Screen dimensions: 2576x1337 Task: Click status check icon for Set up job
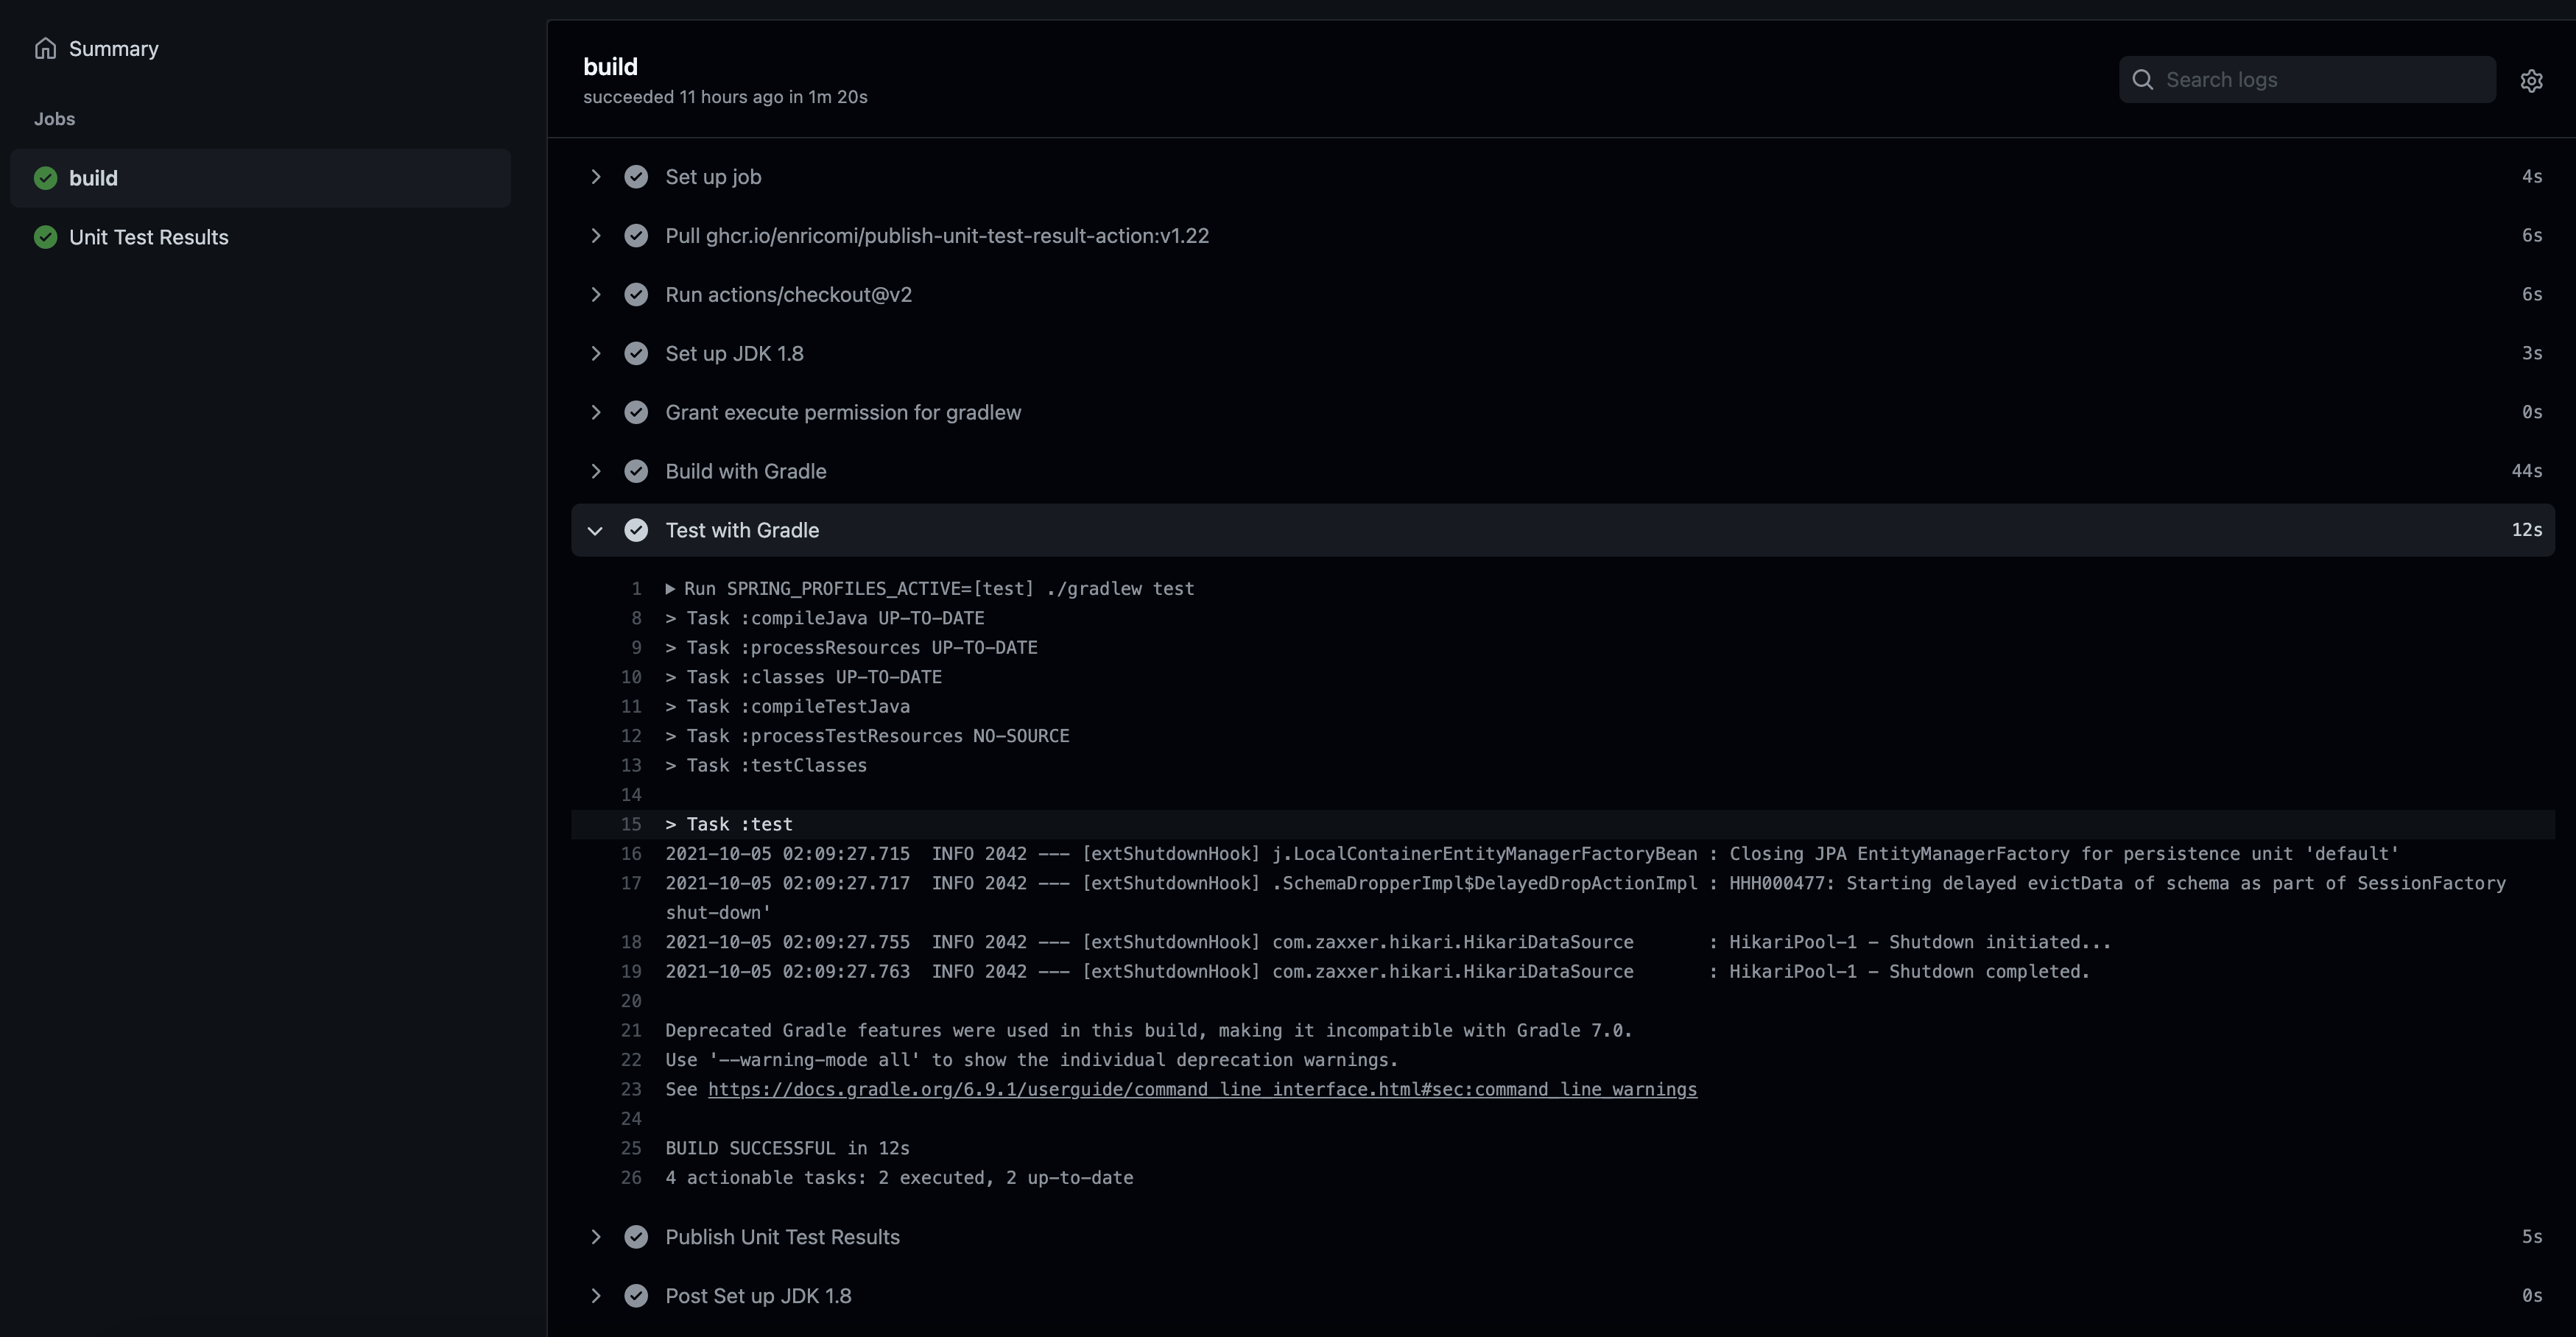coord(636,177)
